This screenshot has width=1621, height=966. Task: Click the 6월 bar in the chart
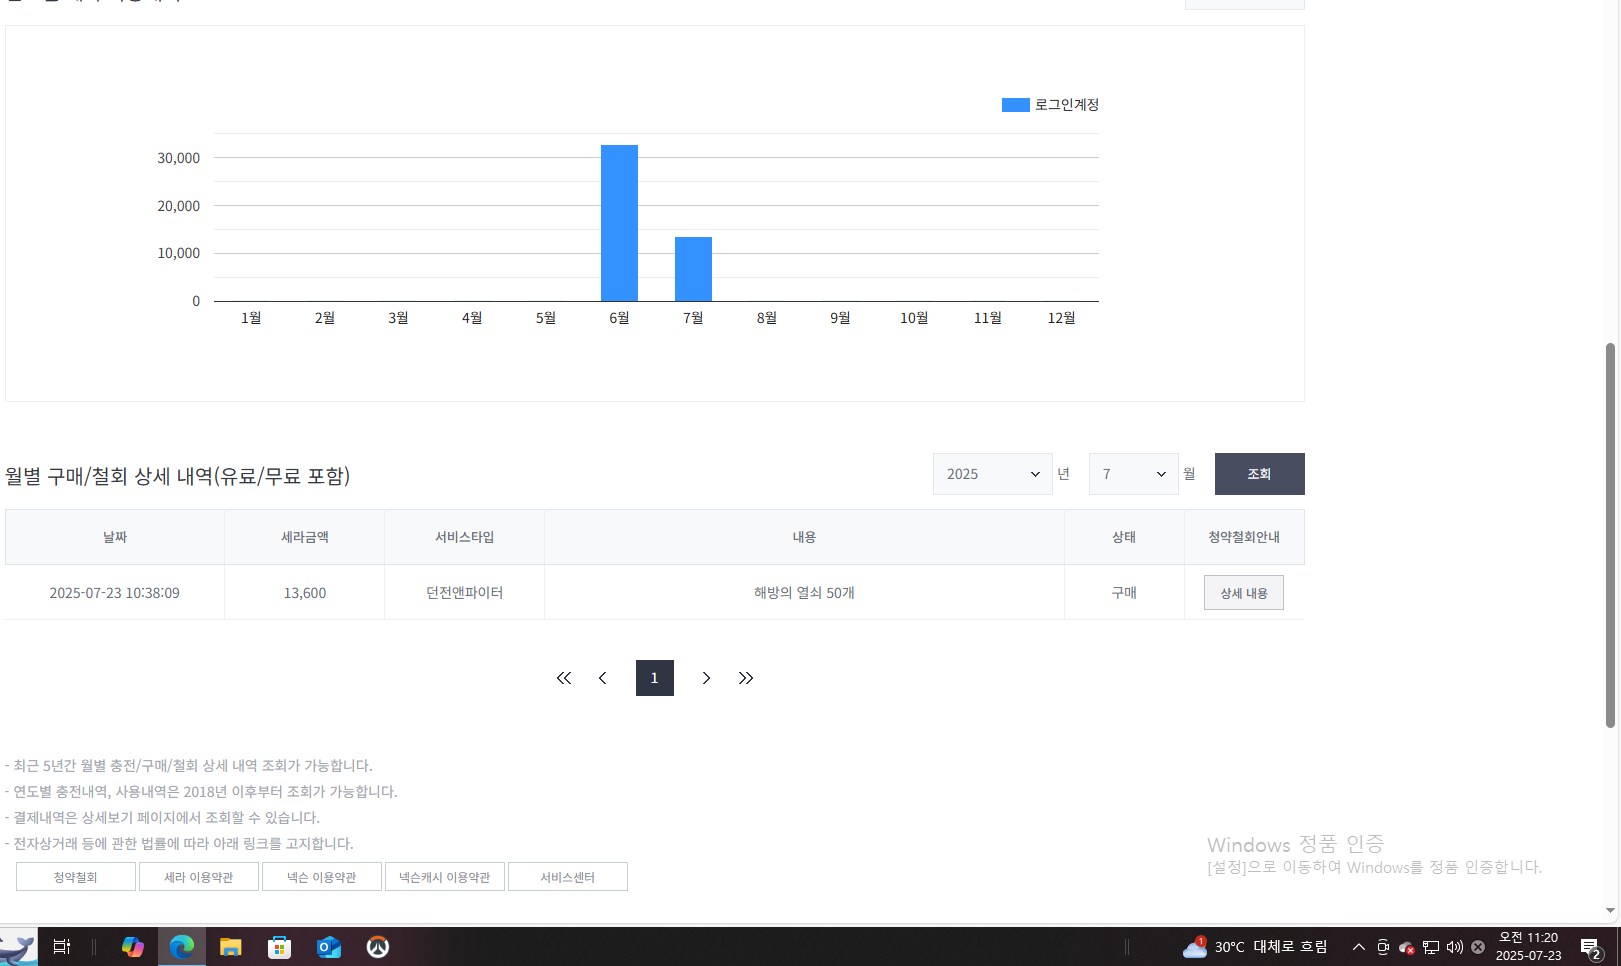coord(619,223)
